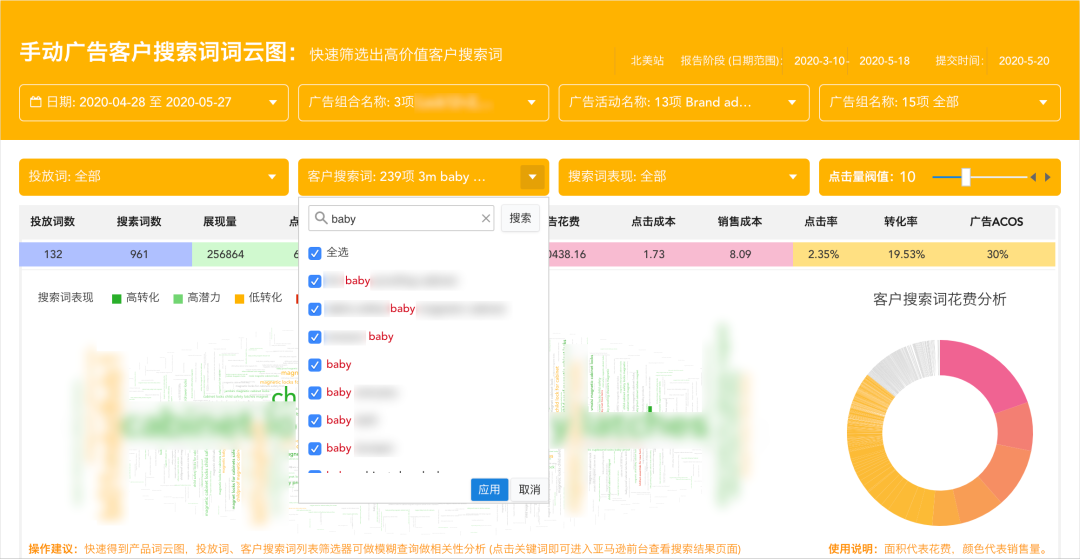Image resolution: width=1080 pixels, height=559 pixels.
Task: Click the 北美站 site label
Action: pos(647,61)
